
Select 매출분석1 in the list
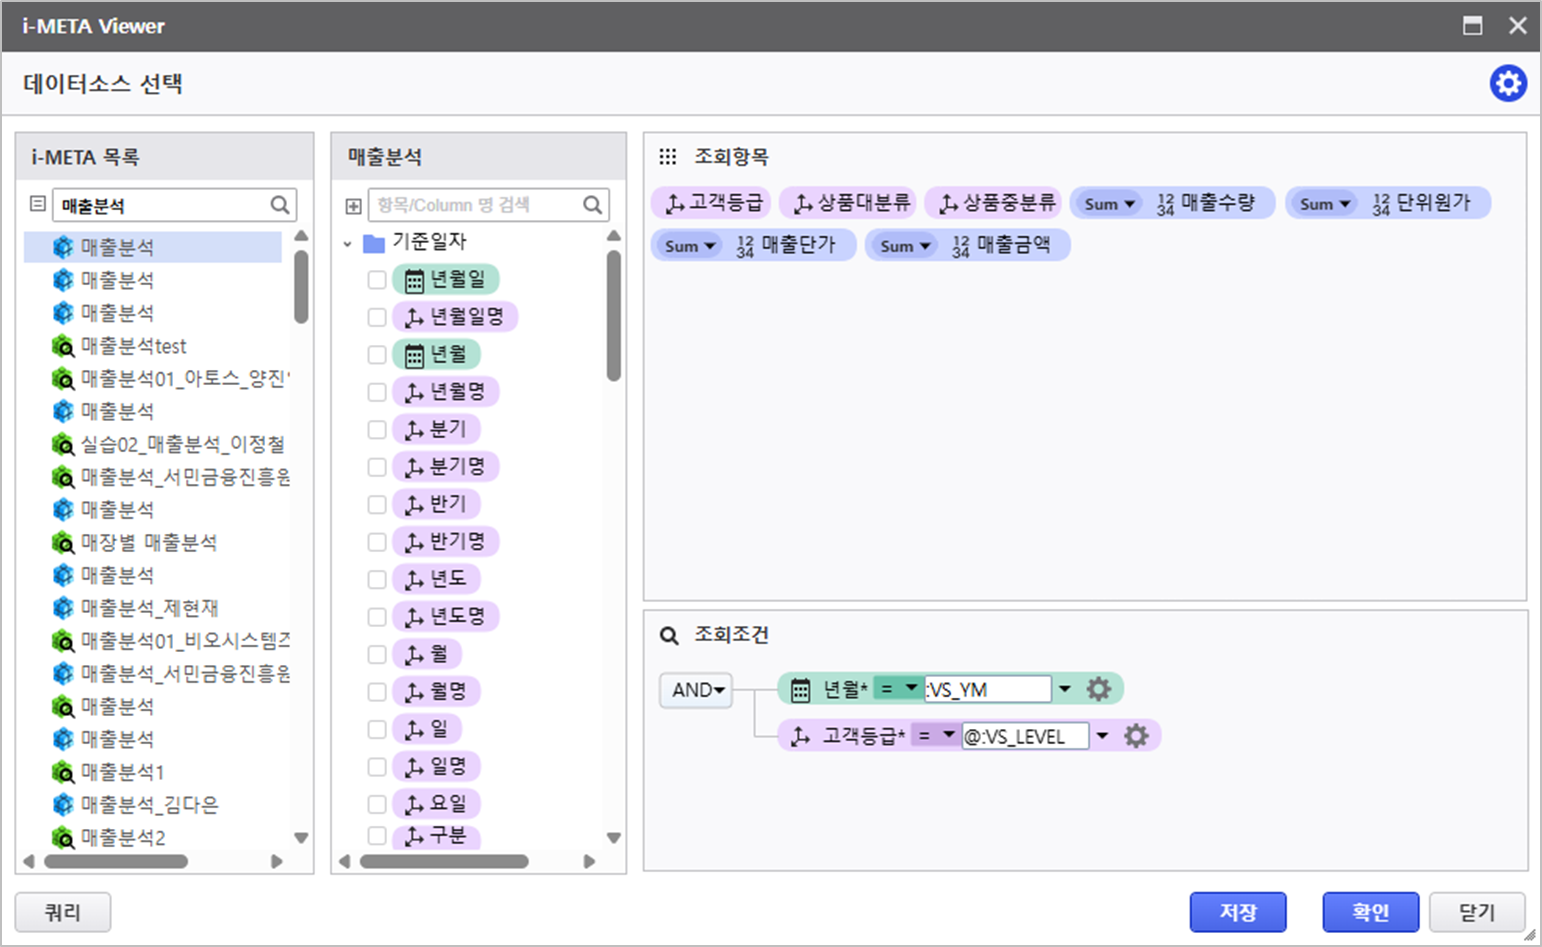[122, 772]
